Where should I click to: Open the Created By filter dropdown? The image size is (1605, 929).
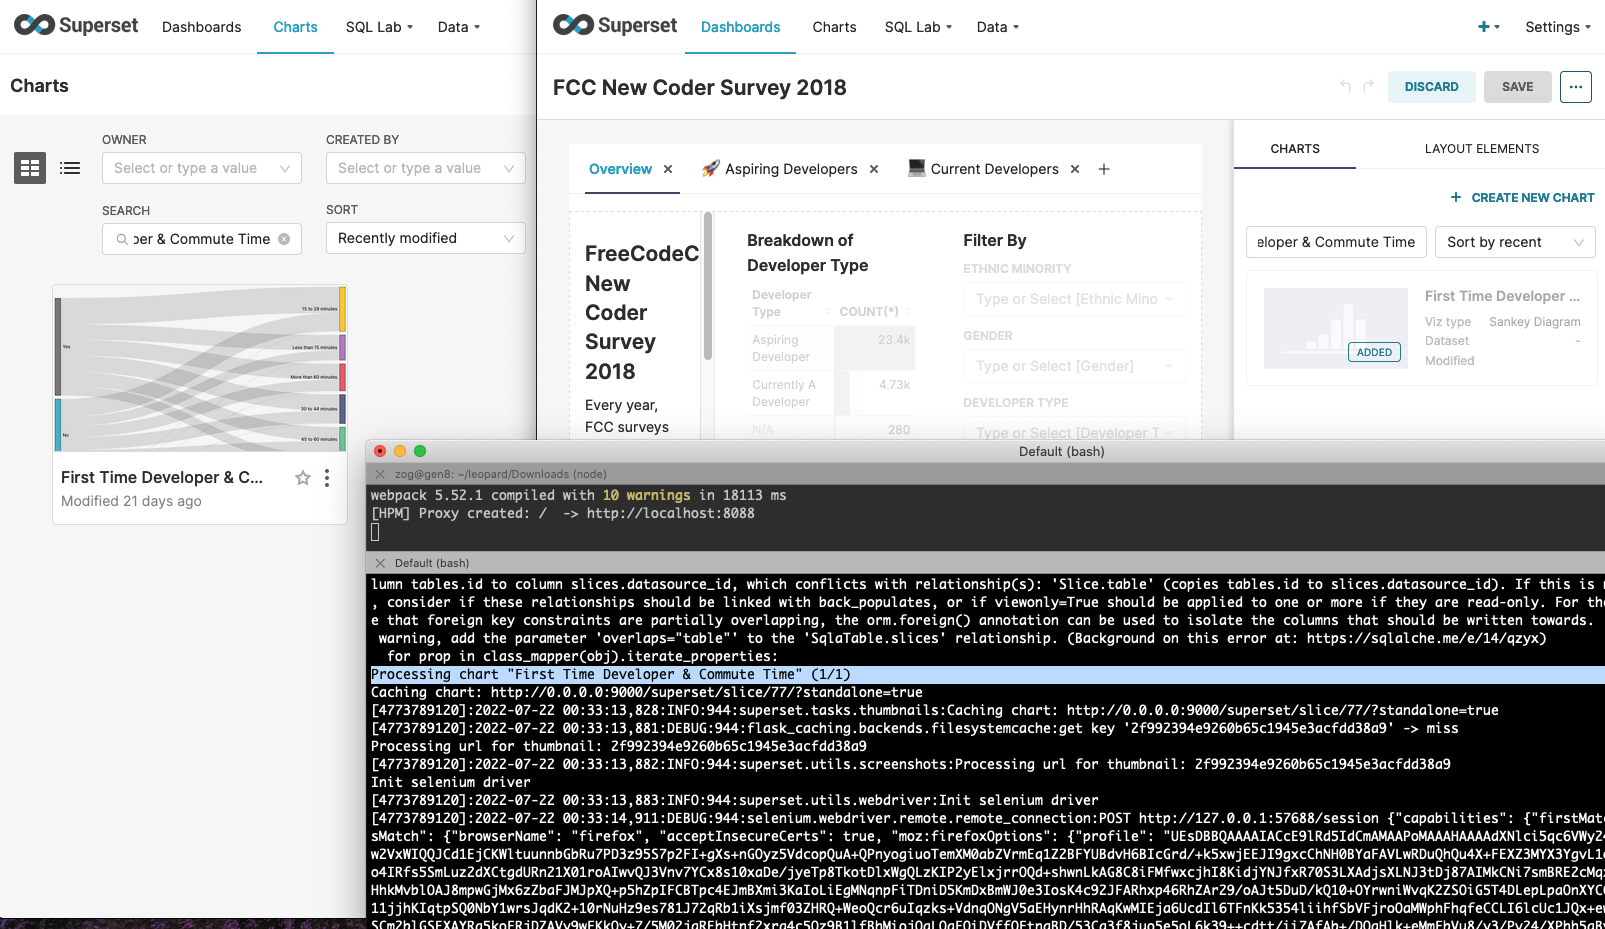[426, 168]
